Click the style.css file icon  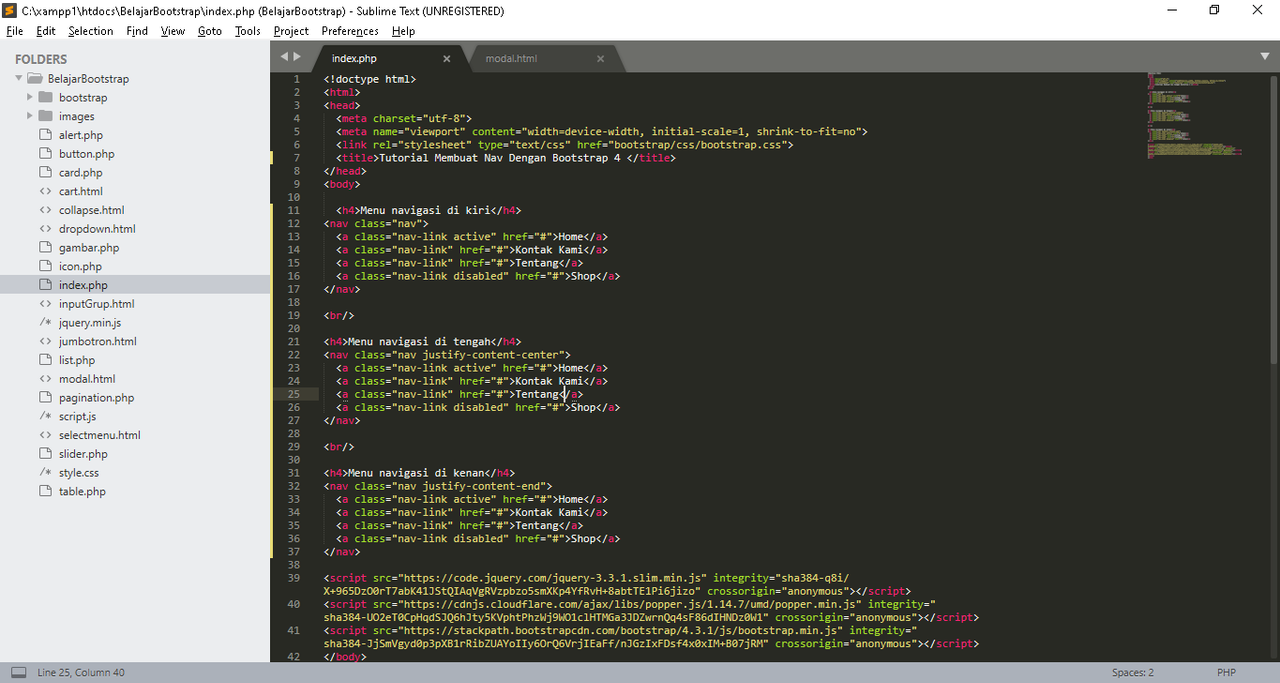(45, 472)
